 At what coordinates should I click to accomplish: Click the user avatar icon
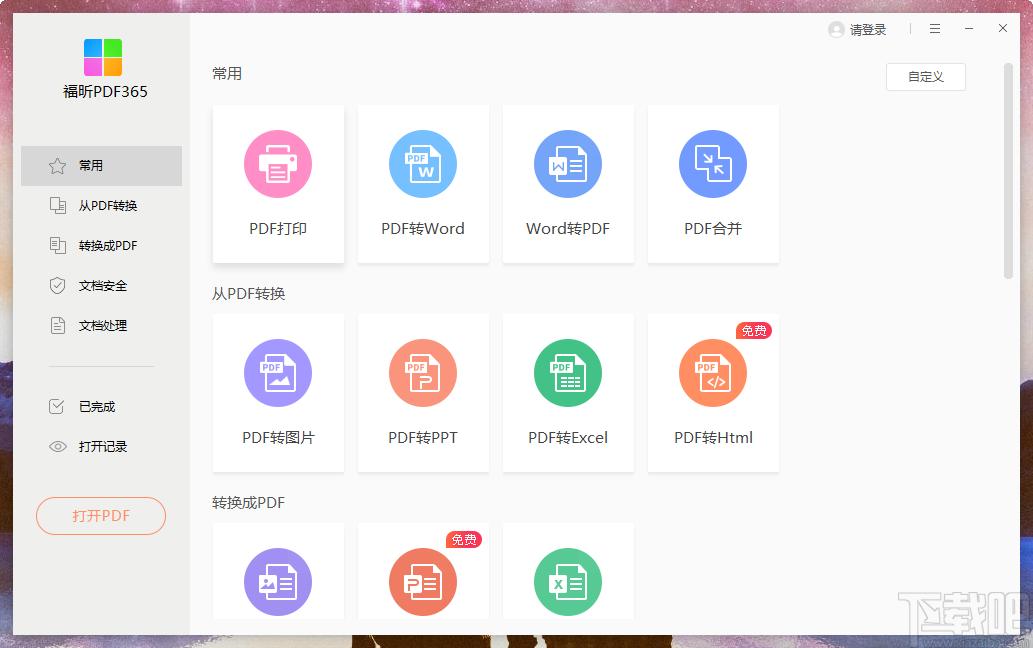836,30
